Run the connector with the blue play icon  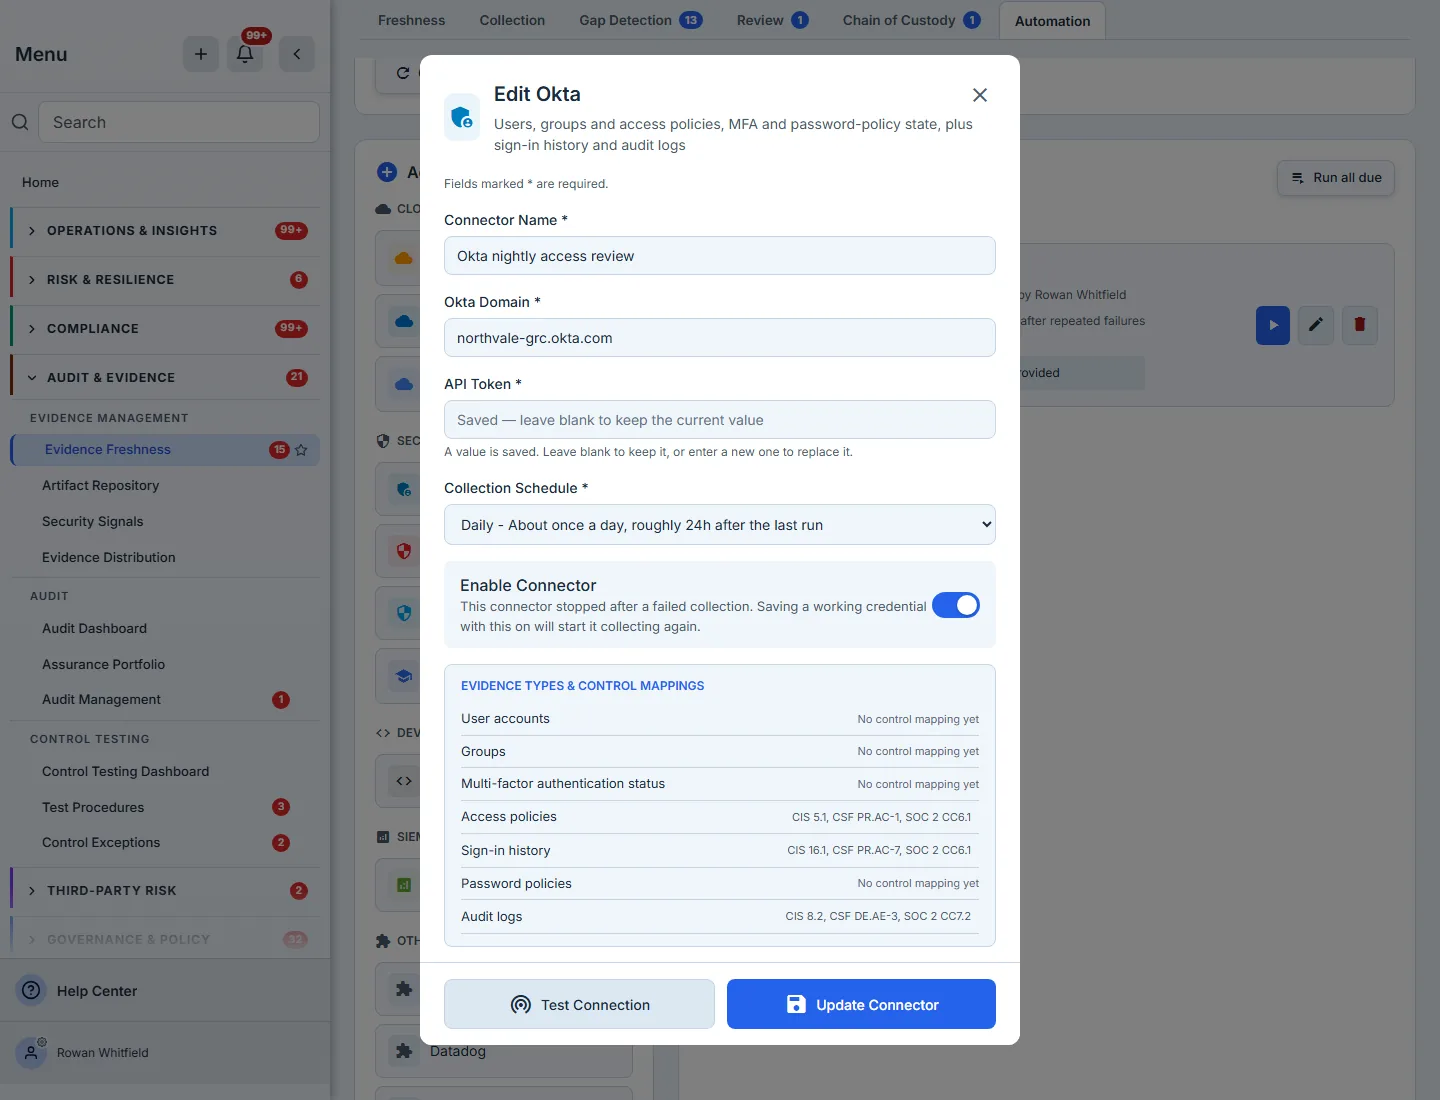tap(1273, 325)
